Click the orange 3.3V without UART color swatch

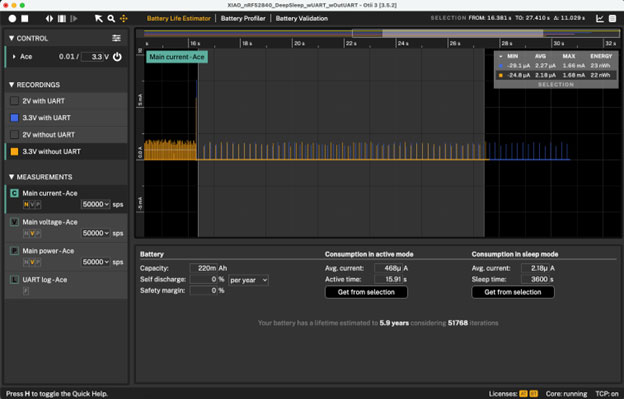click(x=14, y=152)
